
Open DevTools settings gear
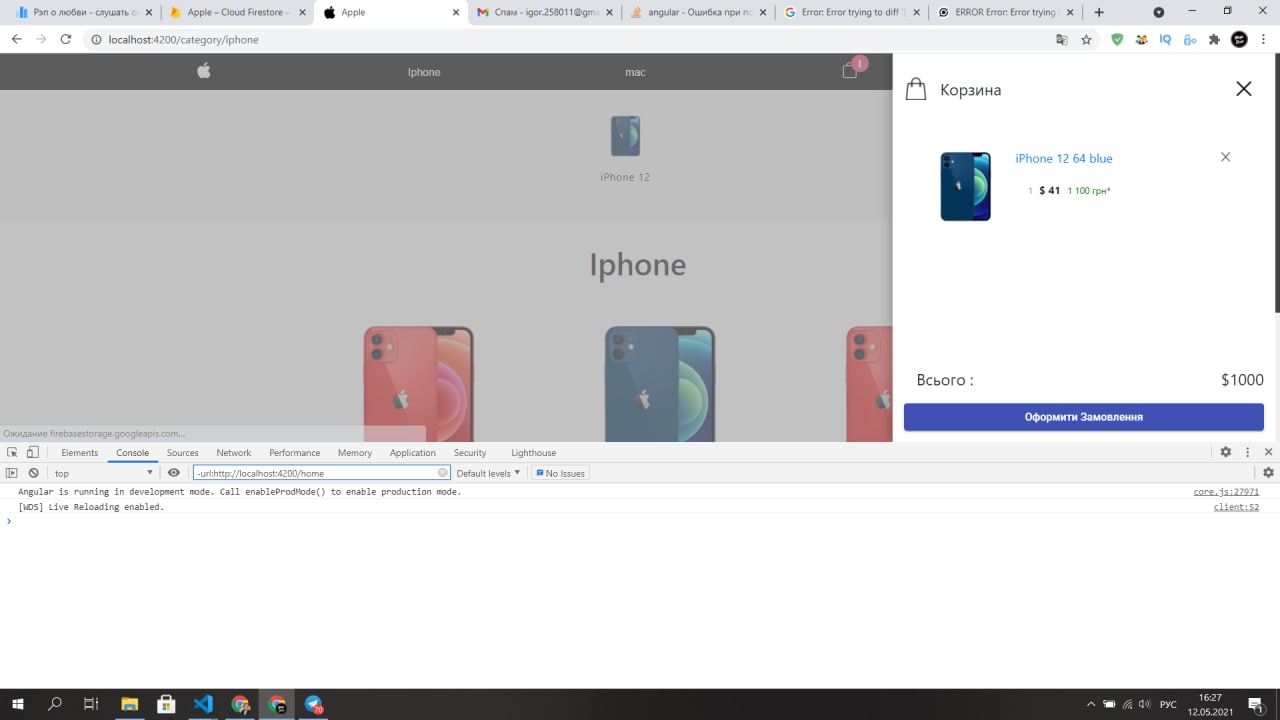[x=1226, y=453]
